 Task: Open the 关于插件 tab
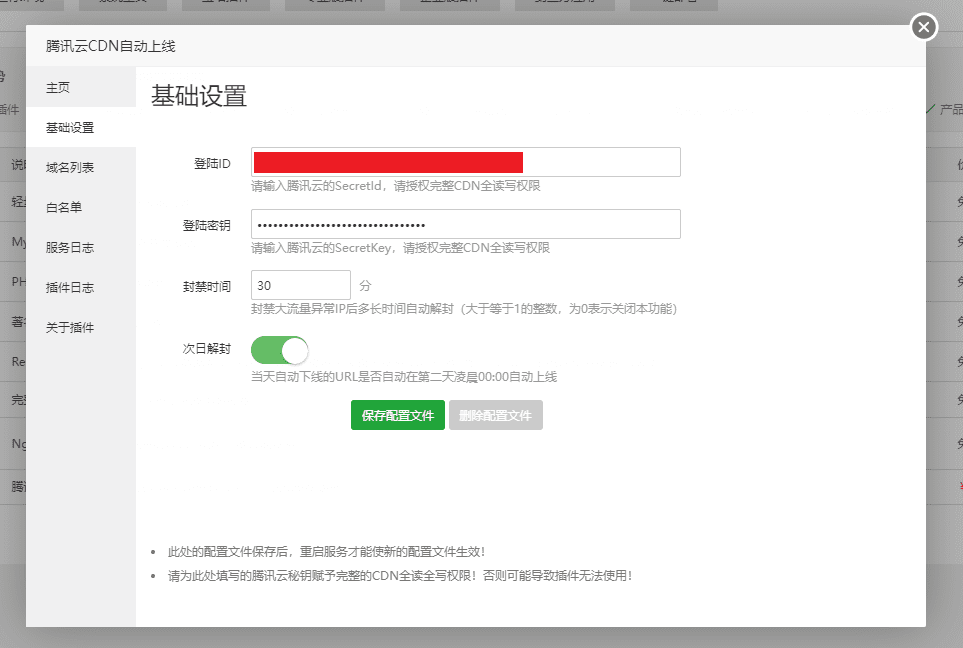pyautogui.click(x=81, y=327)
